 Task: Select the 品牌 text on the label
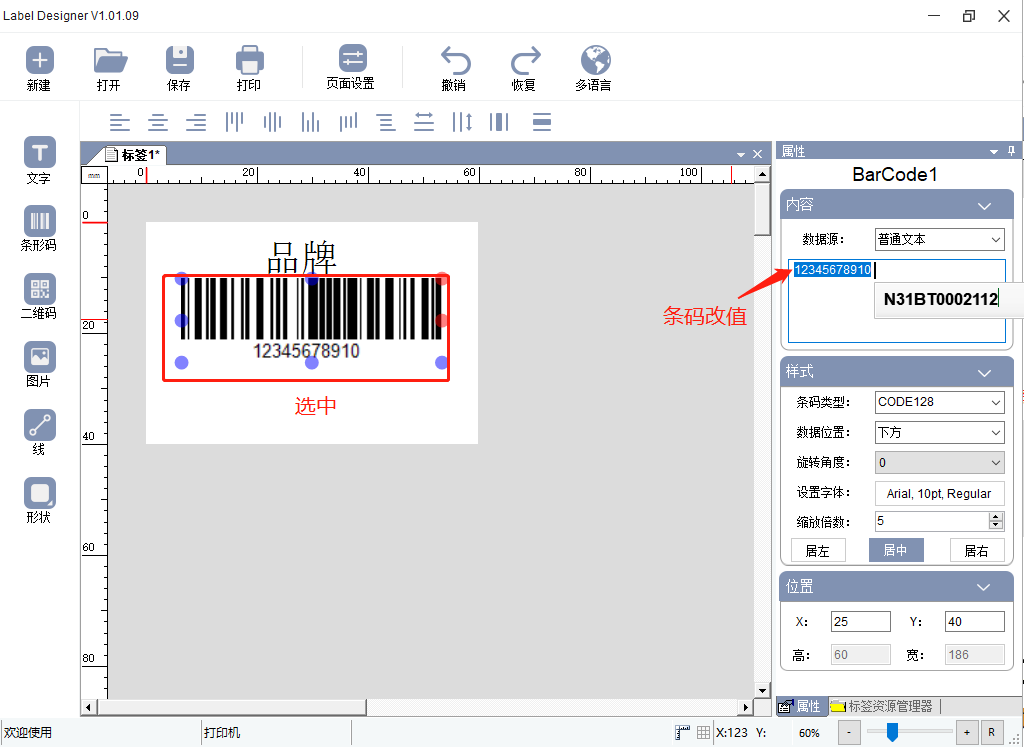coord(302,258)
